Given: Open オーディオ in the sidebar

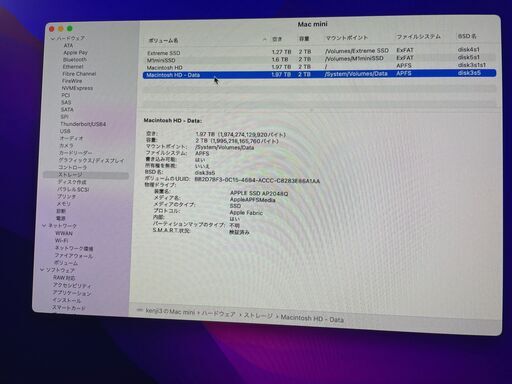Looking at the screenshot, I should point(71,138).
